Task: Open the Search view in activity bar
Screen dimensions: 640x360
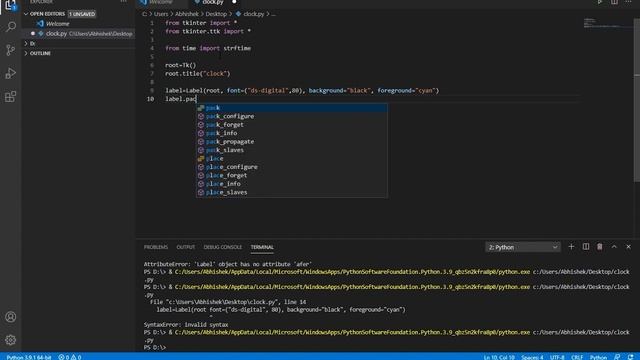Action: (11, 27)
